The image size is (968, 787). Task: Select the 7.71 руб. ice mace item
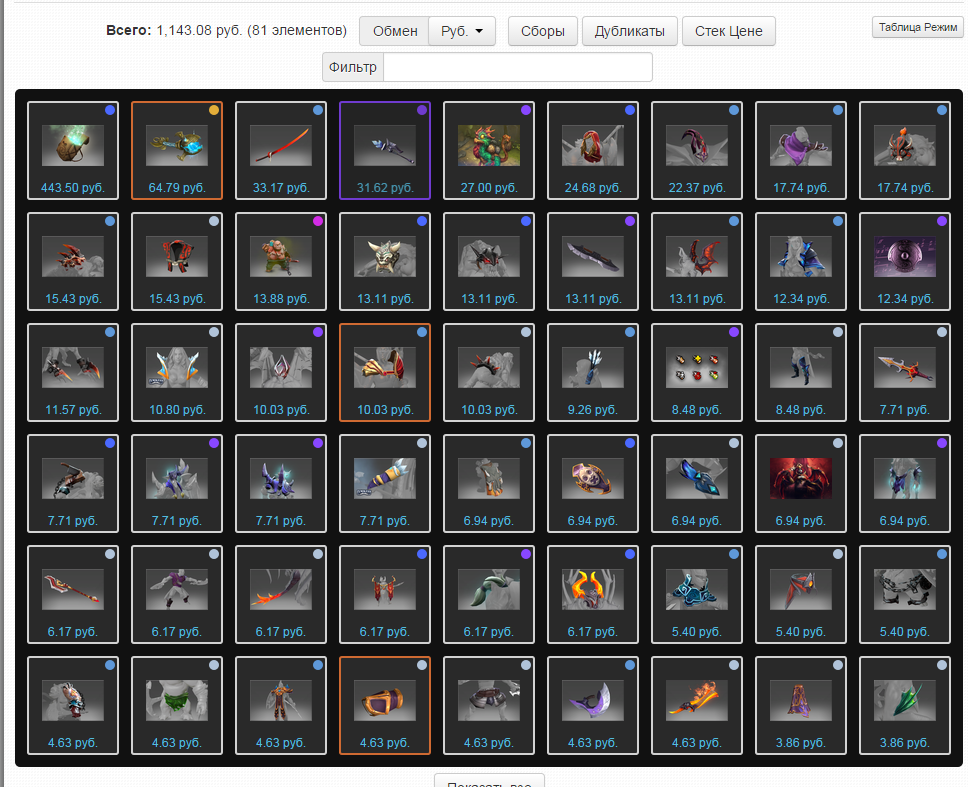coord(385,483)
